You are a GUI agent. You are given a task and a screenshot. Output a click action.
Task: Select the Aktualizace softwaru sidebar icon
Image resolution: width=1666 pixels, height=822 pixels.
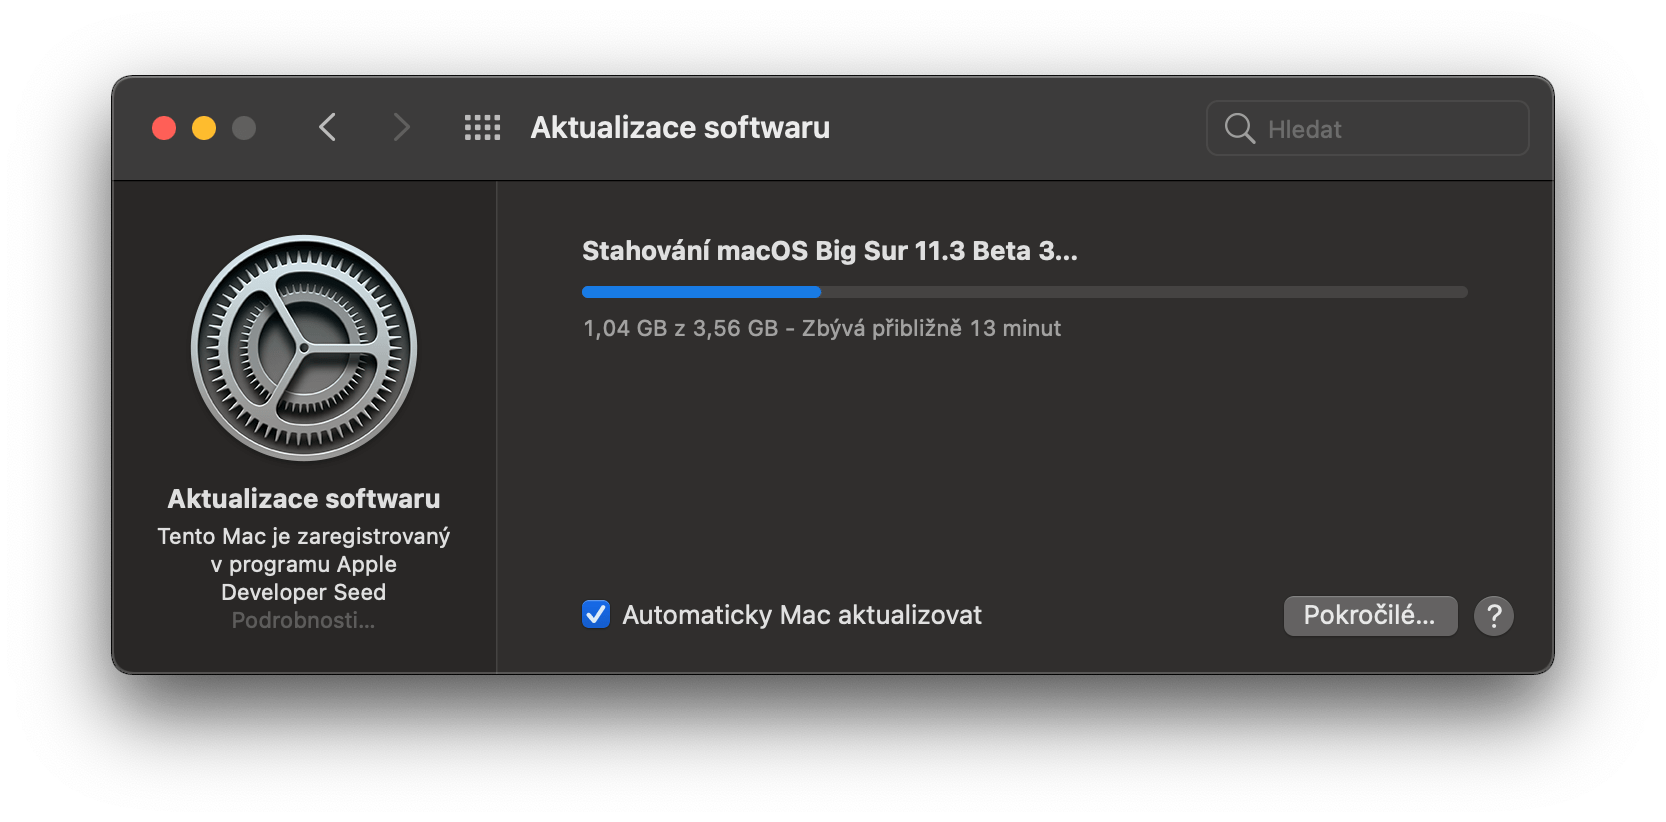[303, 347]
